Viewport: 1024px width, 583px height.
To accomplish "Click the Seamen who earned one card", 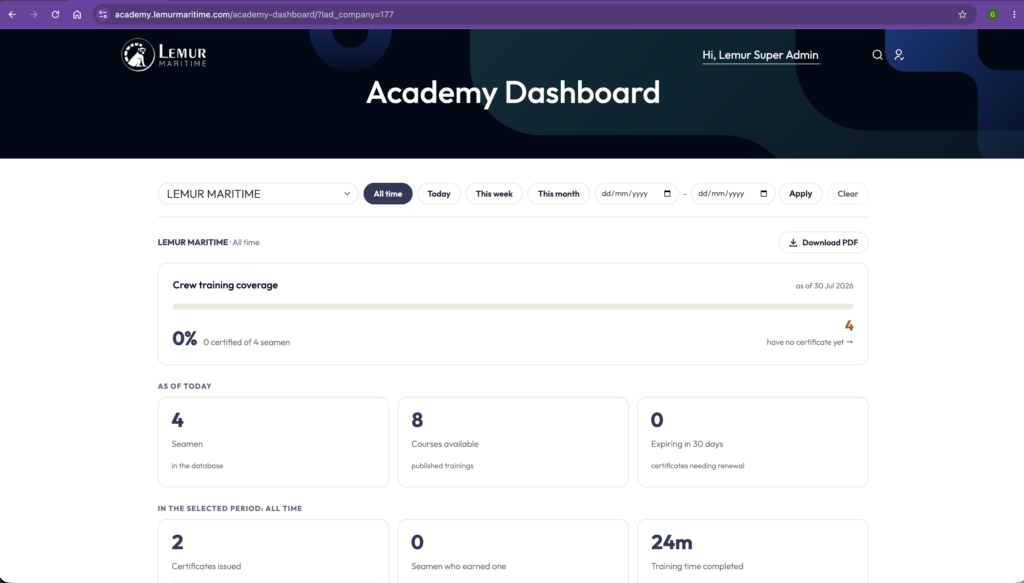I will tap(513, 551).
